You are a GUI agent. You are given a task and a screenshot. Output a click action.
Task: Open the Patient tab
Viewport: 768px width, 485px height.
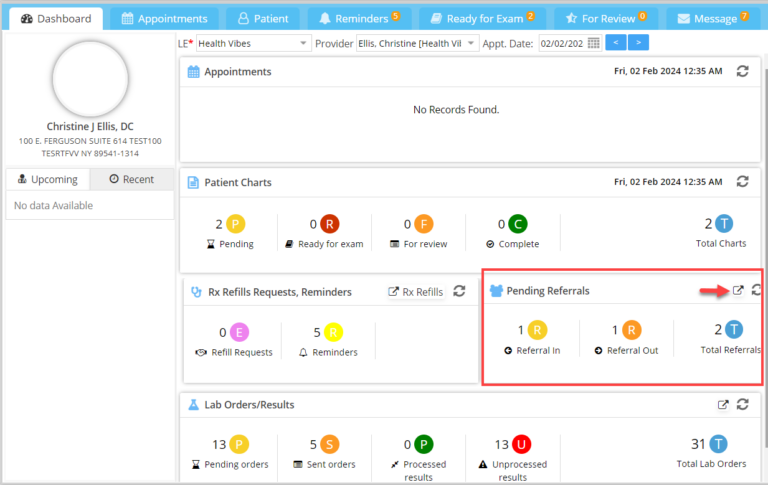pos(263,19)
